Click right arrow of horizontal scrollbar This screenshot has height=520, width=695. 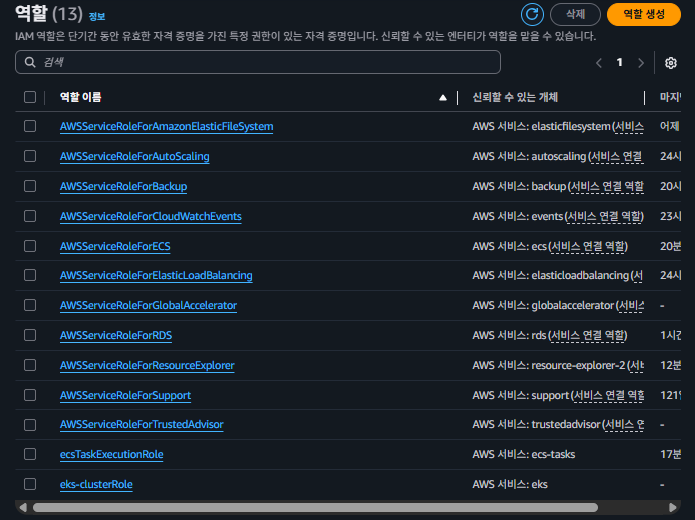672,507
